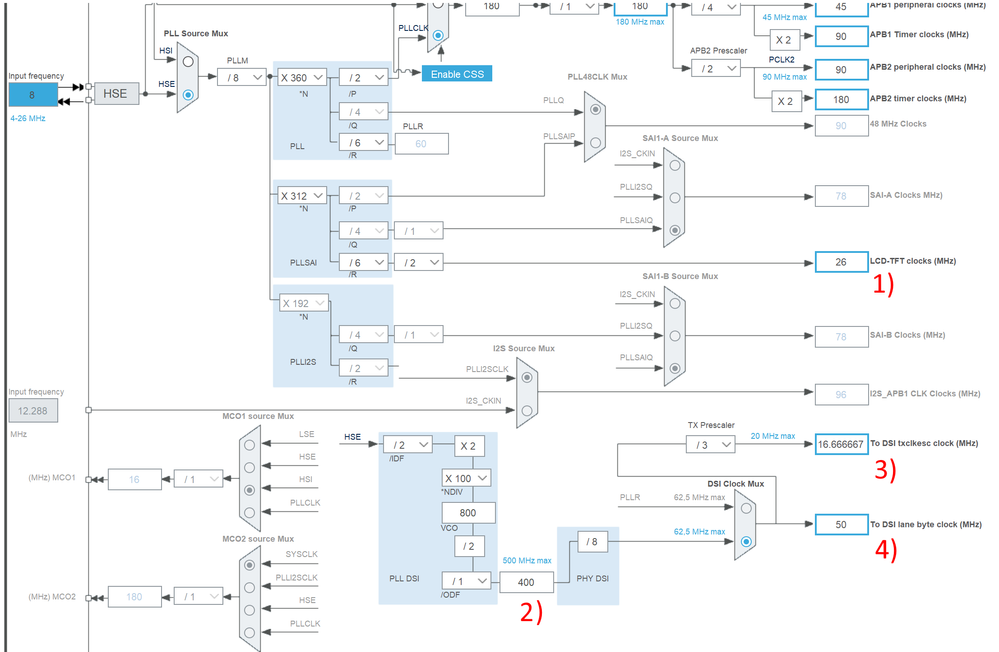This screenshot has height=652, width=999.
Task: Open the /2 divider feeding LCD-TFT clocks
Action: (419, 263)
